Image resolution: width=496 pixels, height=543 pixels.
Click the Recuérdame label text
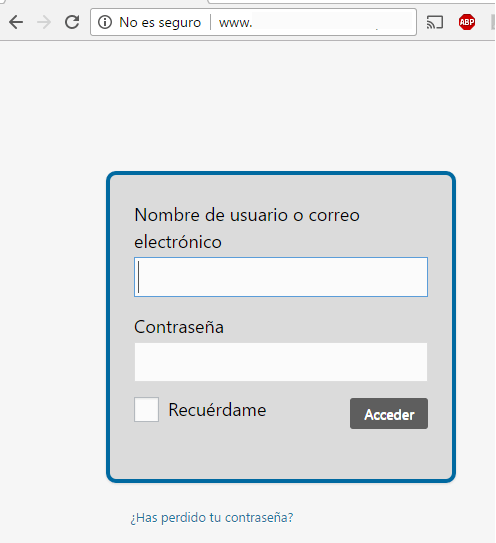(217, 410)
